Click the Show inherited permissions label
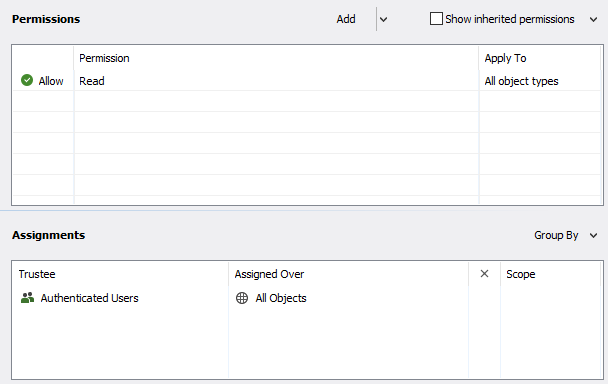The width and height of the screenshot is (608, 384). [x=510, y=19]
